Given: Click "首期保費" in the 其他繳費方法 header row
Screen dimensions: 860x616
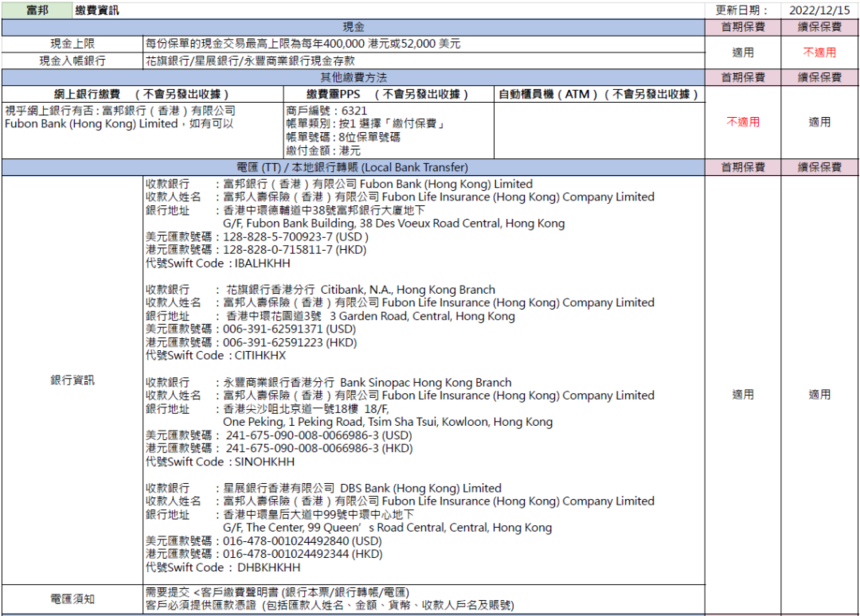Looking at the screenshot, I should click(743, 77).
